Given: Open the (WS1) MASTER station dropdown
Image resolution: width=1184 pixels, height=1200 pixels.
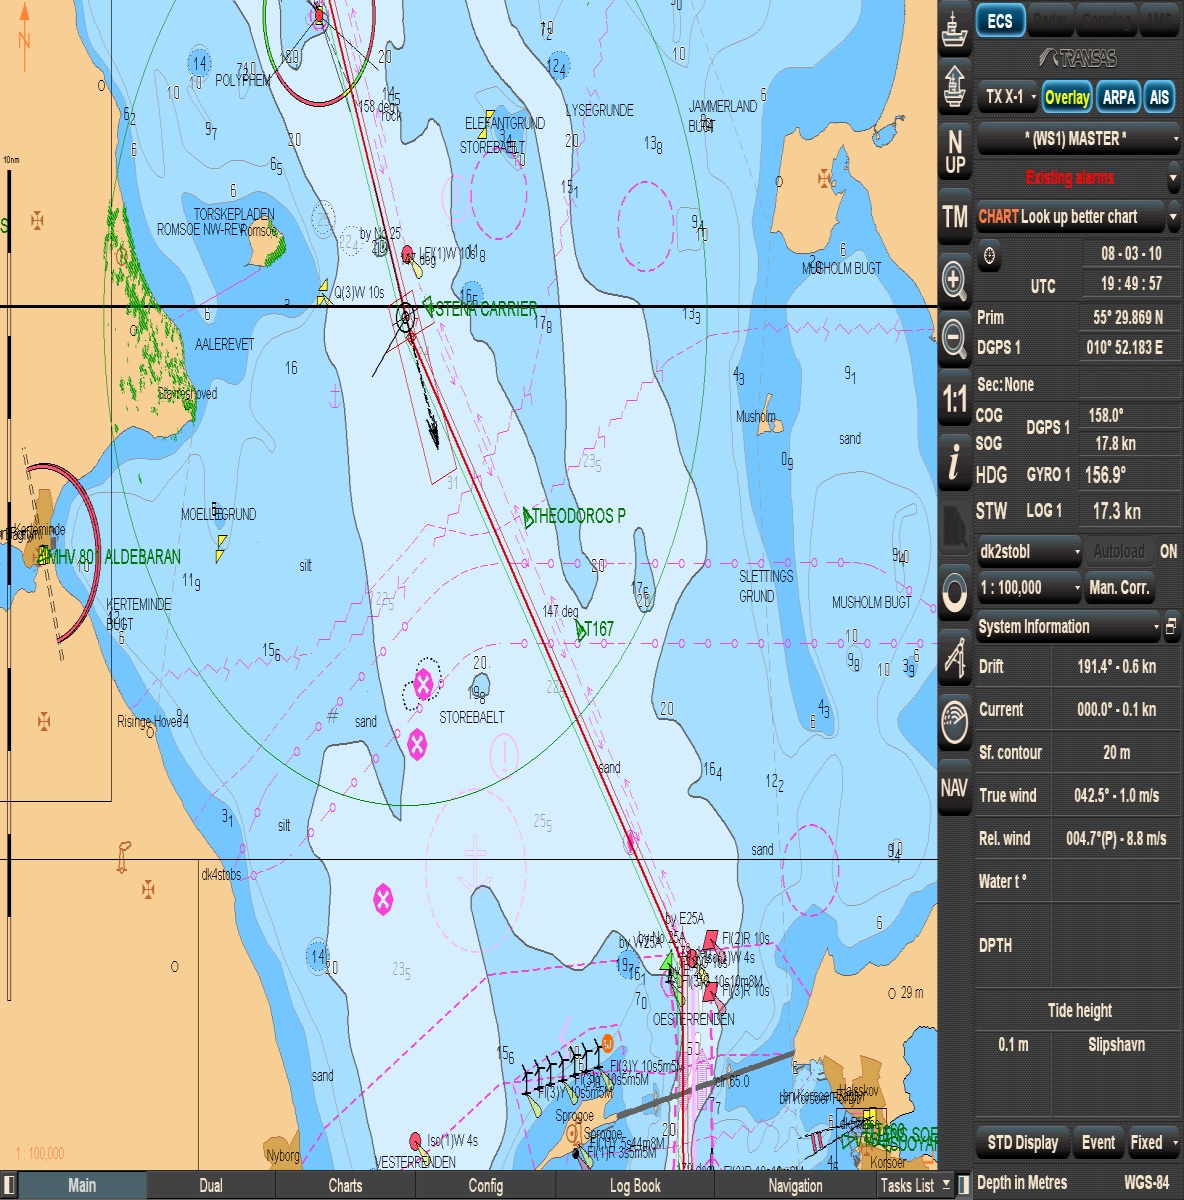Looking at the screenshot, I should [x=1077, y=140].
